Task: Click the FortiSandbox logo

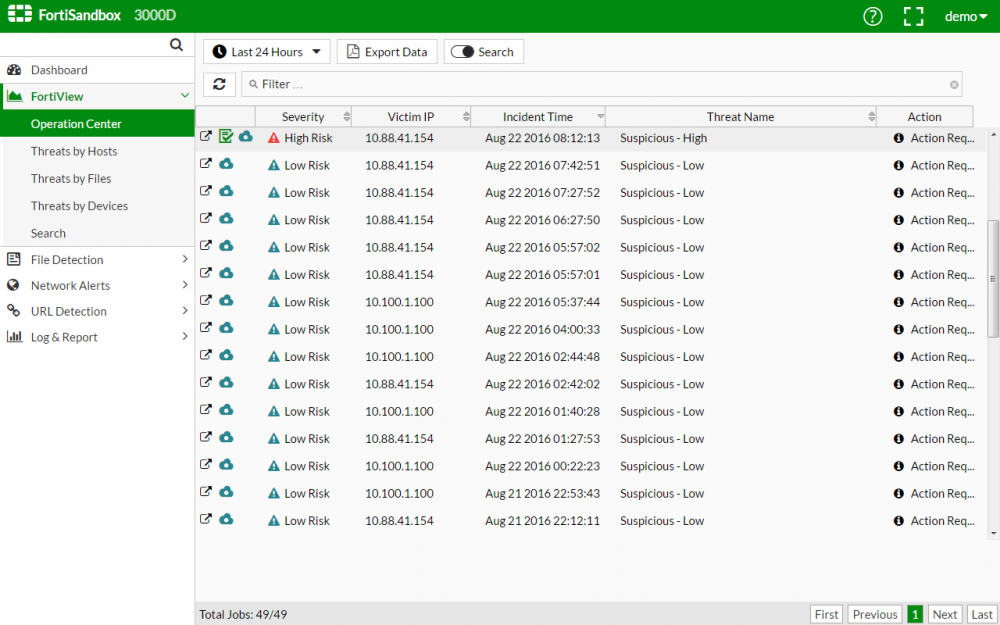Action: (x=64, y=15)
